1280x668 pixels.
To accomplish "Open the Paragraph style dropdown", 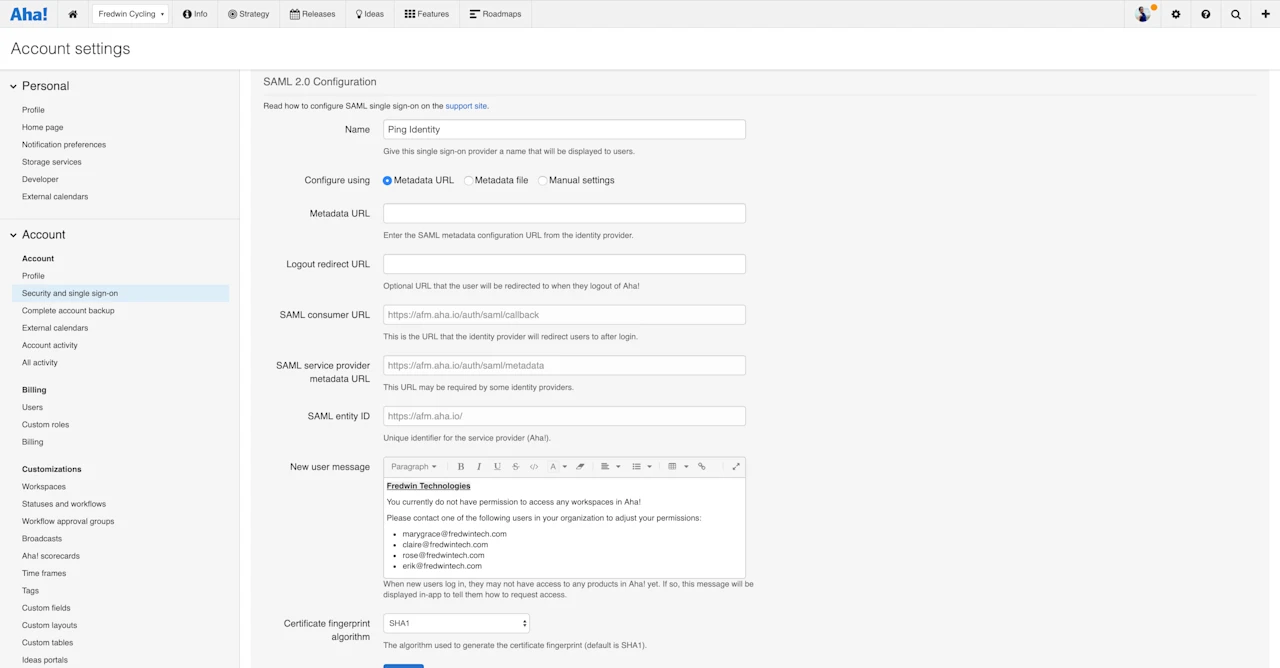I will (414, 467).
